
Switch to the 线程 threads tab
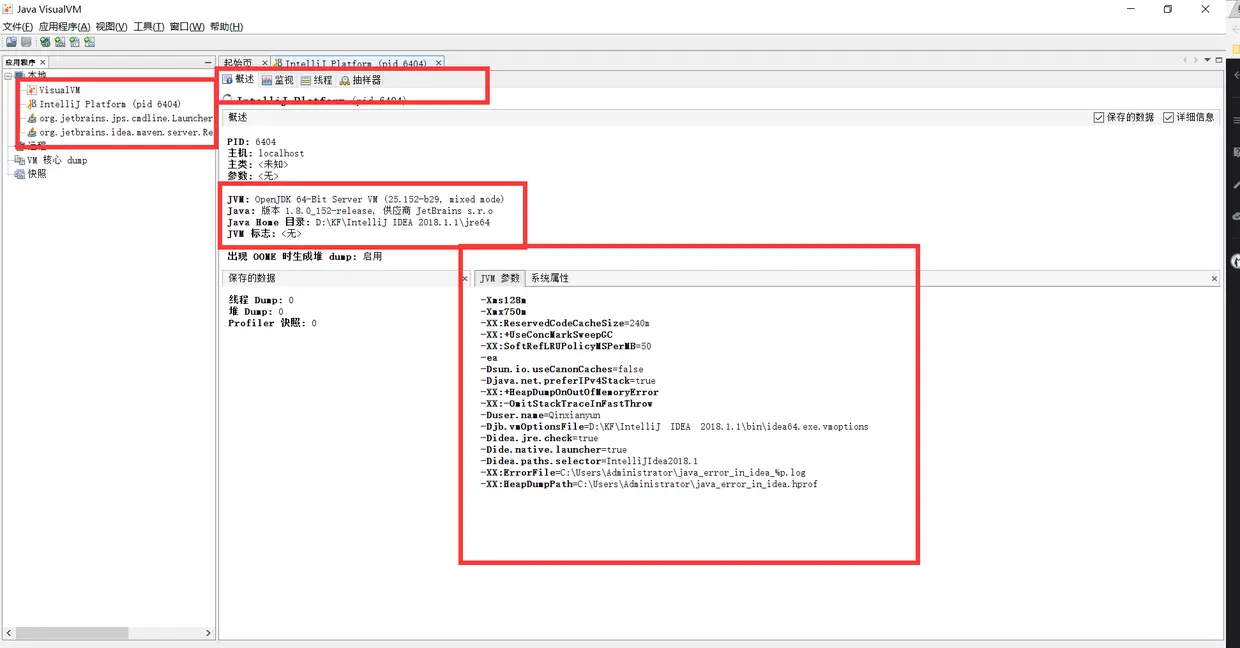316,80
